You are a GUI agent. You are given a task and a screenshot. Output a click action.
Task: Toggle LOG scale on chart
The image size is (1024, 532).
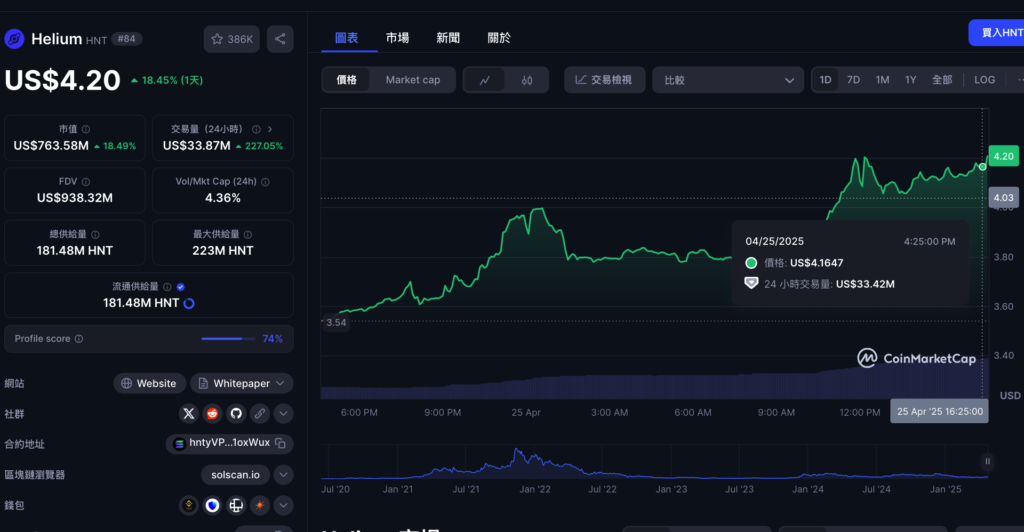(x=984, y=80)
